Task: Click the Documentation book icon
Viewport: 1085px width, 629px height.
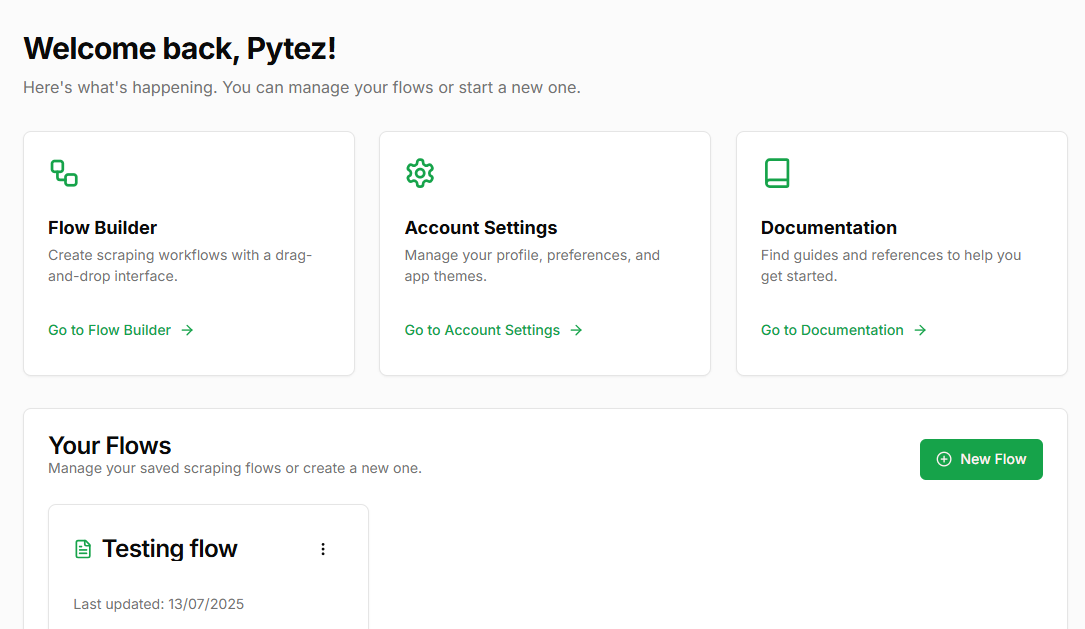Action: tap(776, 173)
